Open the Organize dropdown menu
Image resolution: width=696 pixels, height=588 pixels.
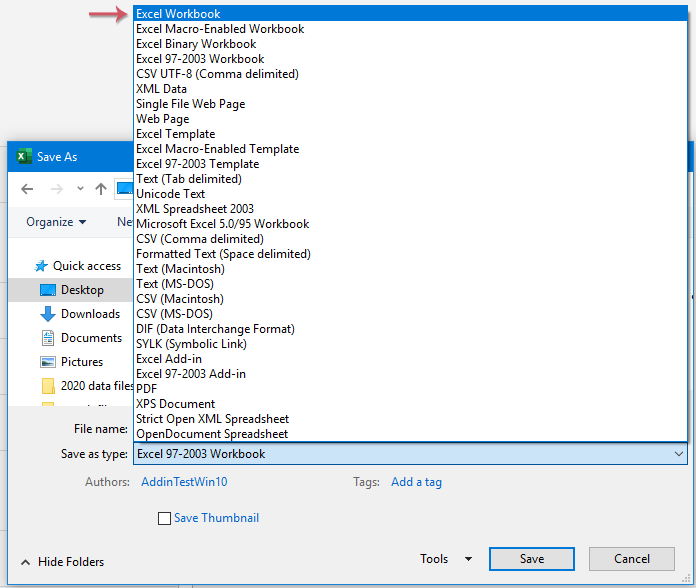tap(56, 222)
